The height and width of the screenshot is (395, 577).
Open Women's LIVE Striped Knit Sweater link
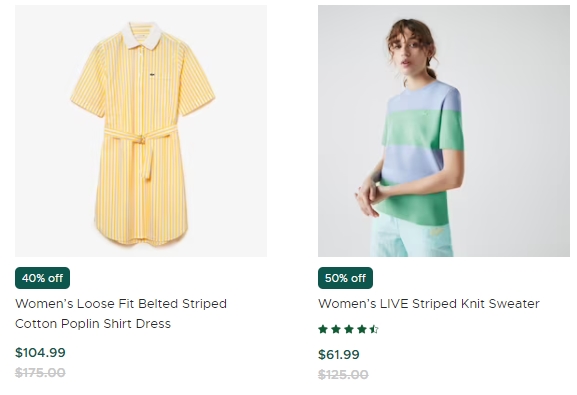pos(429,304)
